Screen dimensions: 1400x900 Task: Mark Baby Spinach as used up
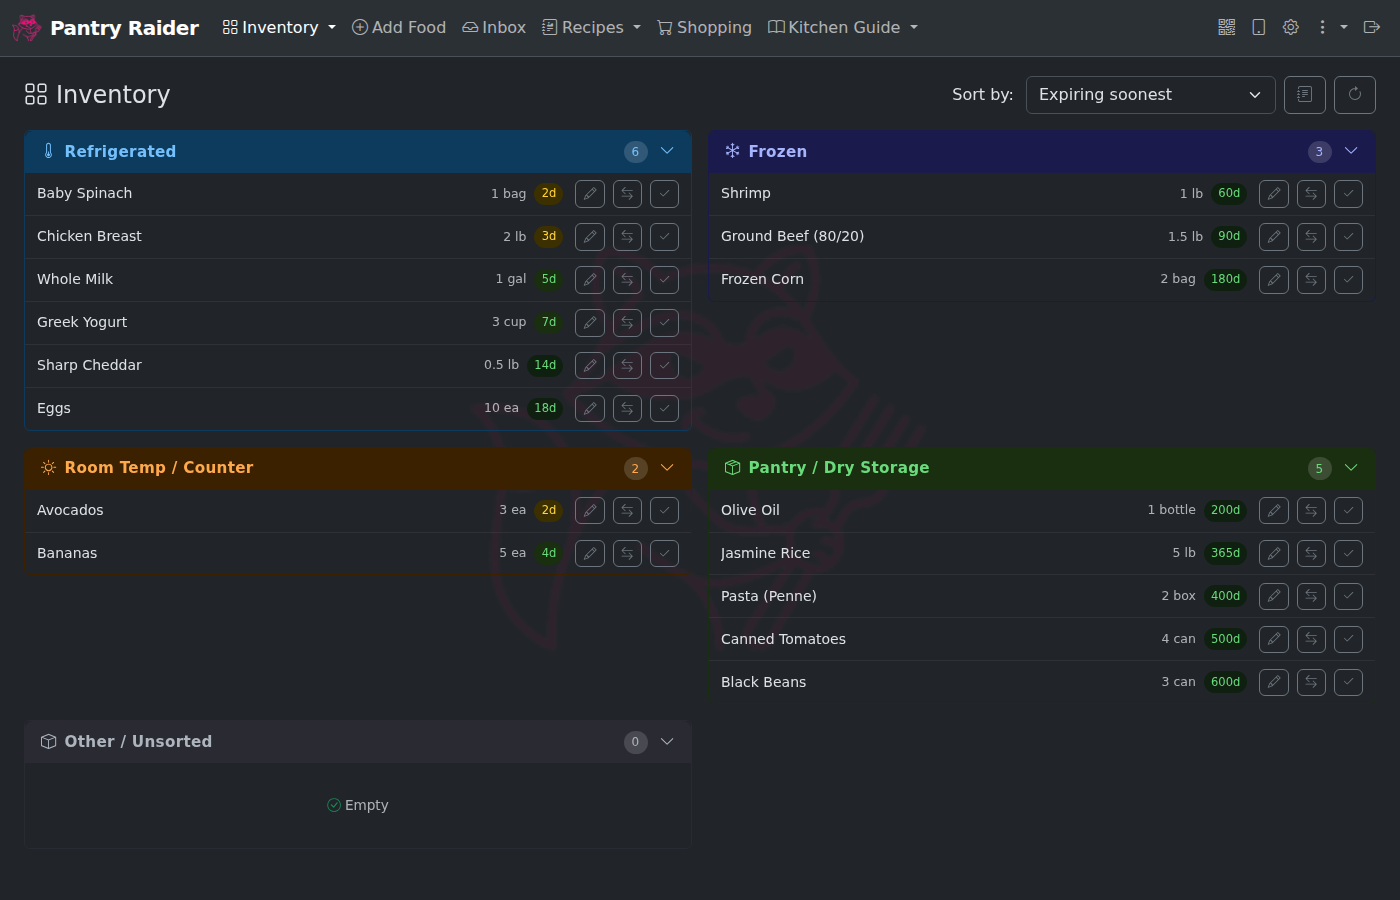(664, 194)
